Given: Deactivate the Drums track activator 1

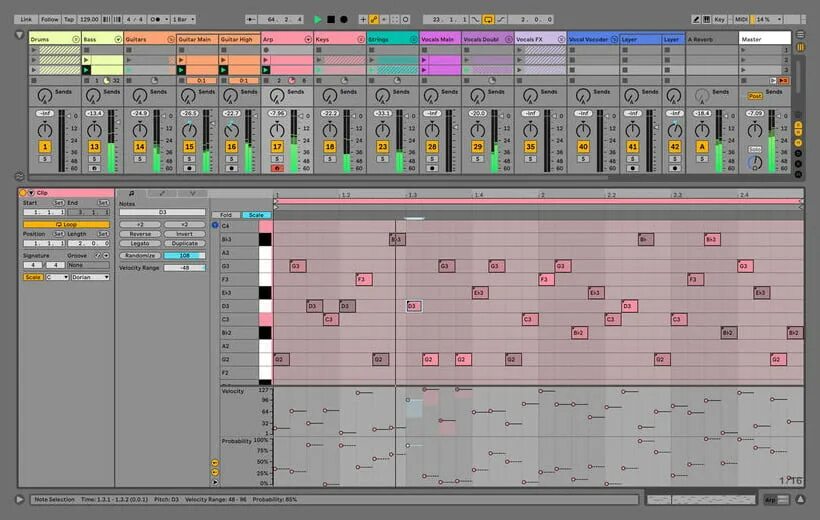Looking at the screenshot, I should tap(45, 147).
